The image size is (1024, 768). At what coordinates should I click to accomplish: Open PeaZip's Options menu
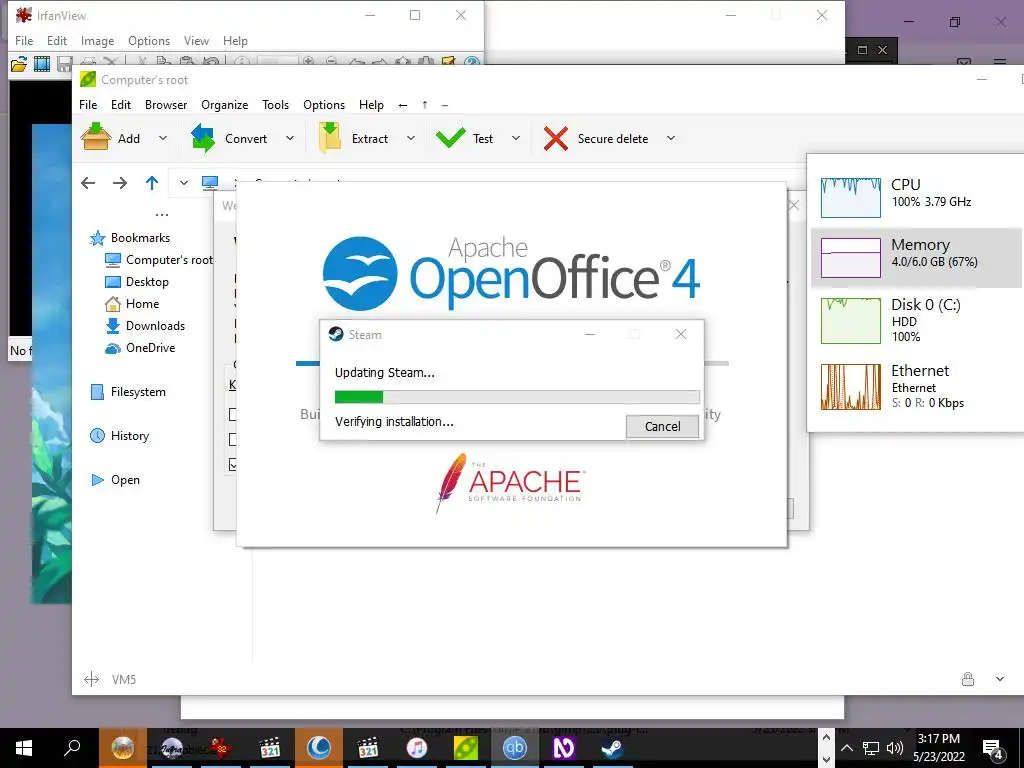click(324, 104)
